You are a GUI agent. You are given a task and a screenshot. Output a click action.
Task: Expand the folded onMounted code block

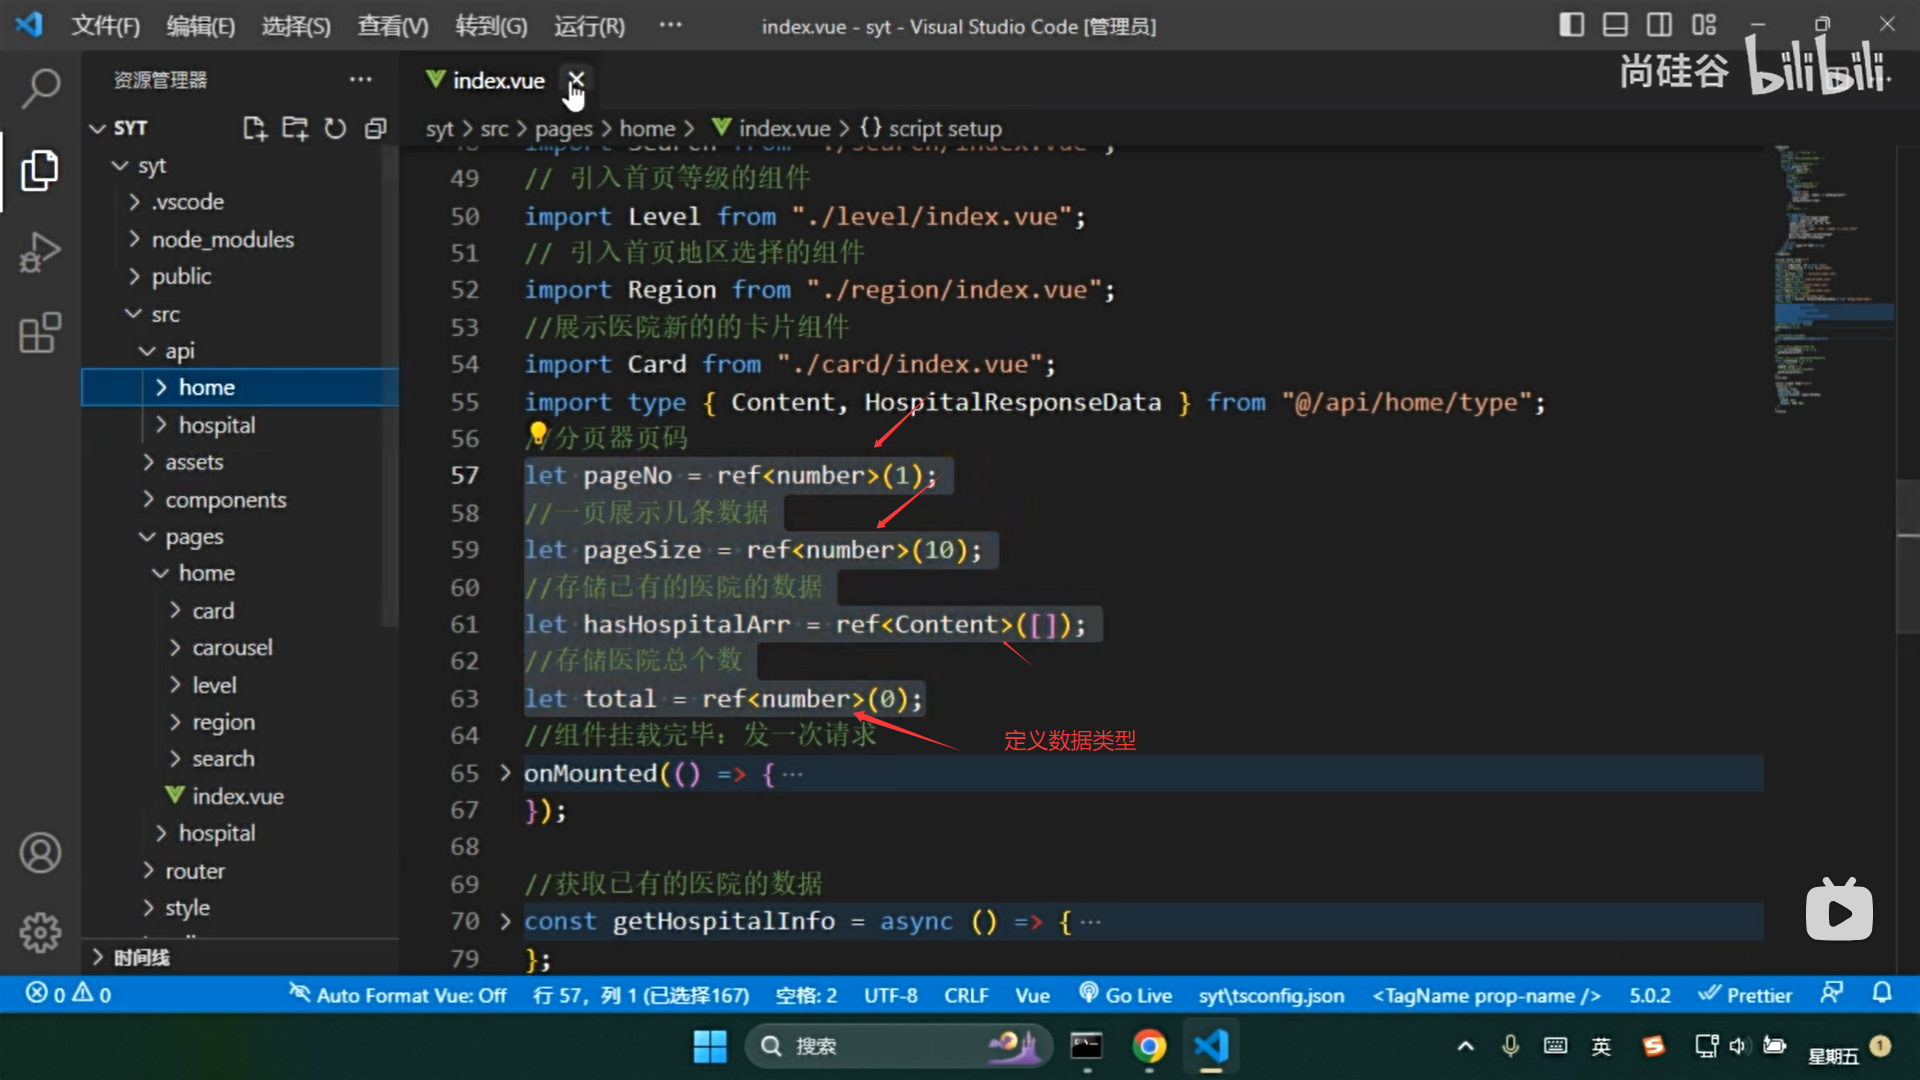click(505, 773)
